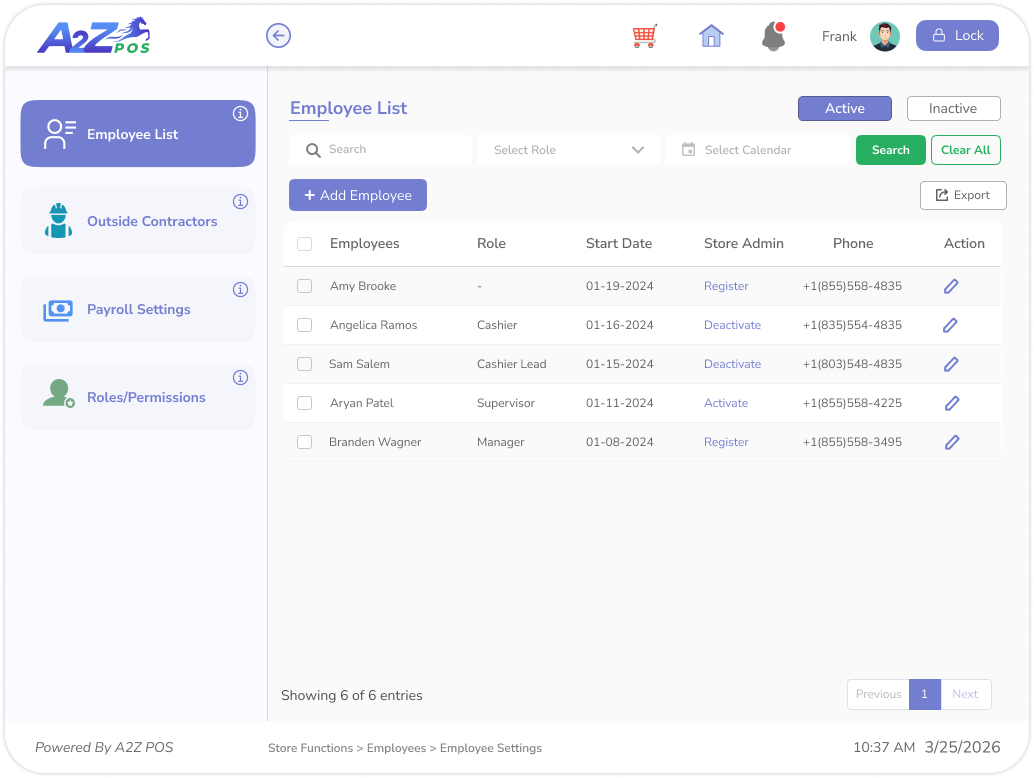1034x778 pixels.
Task: Click Deactivate for Angelica Ramos
Action: click(x=732, y=325)
